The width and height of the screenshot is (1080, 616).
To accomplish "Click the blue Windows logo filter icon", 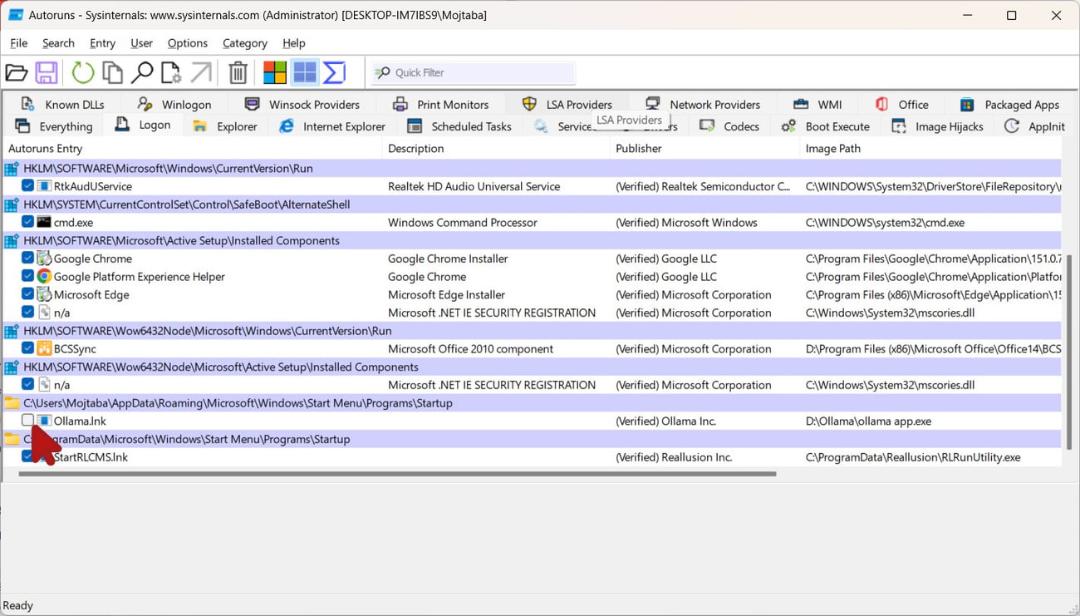I will (x=304, y=72).
